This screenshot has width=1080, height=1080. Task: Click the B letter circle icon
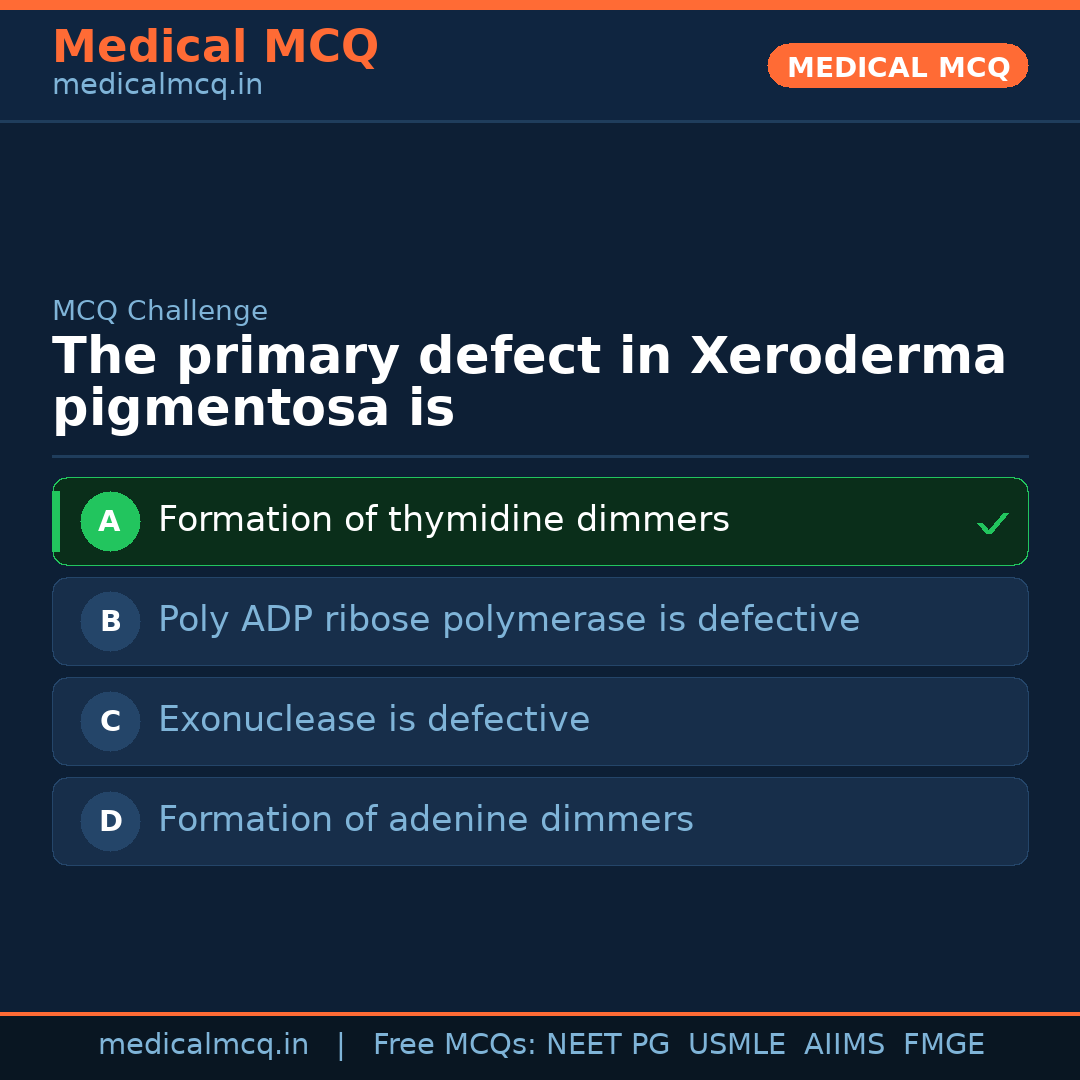pyautogui.click(x=110, y=621)
